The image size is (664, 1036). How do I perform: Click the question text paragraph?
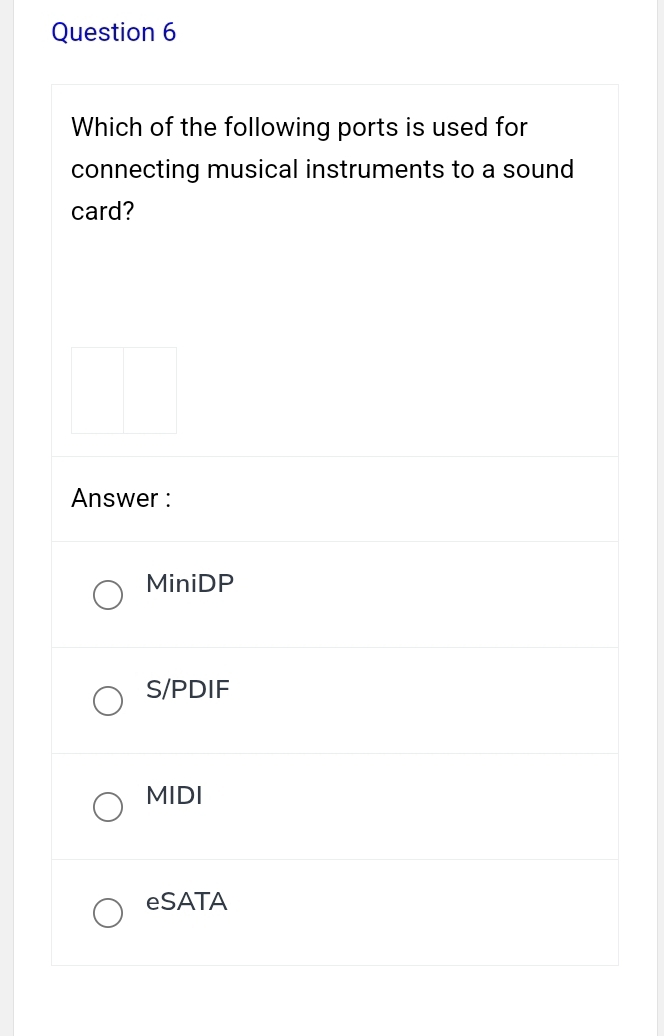322,169
